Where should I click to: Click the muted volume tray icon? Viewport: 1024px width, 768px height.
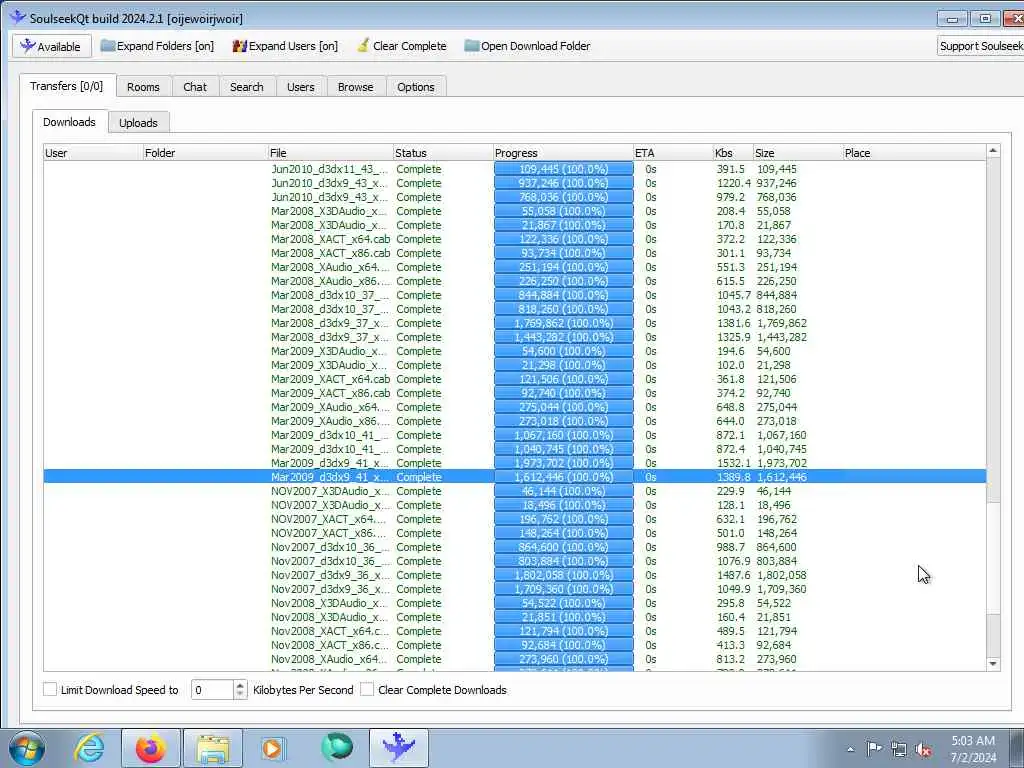click(923, 749)
